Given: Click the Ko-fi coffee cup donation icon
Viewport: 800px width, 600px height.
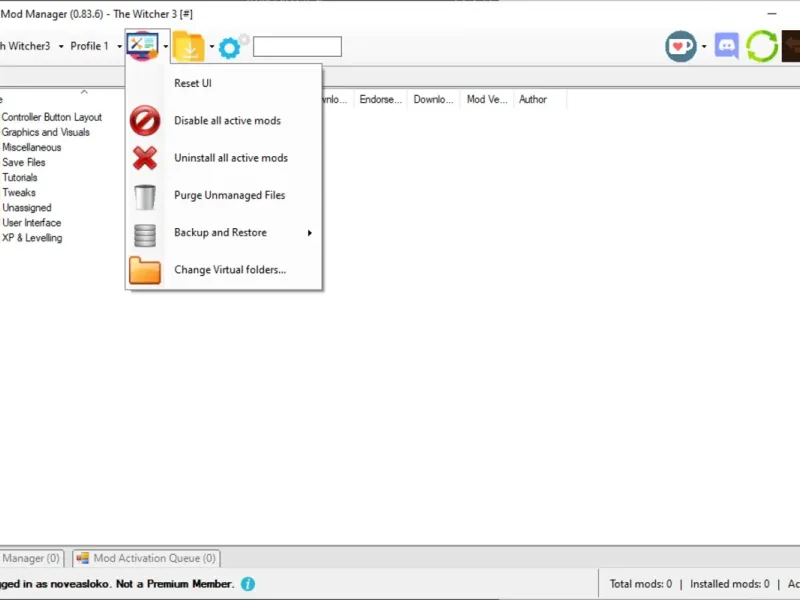Looking at the screenshot, I should [681, 46].
